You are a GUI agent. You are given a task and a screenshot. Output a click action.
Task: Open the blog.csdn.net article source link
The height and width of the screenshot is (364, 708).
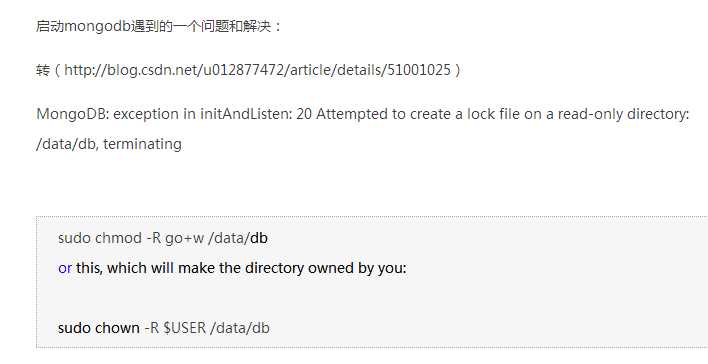pos(257,70)
